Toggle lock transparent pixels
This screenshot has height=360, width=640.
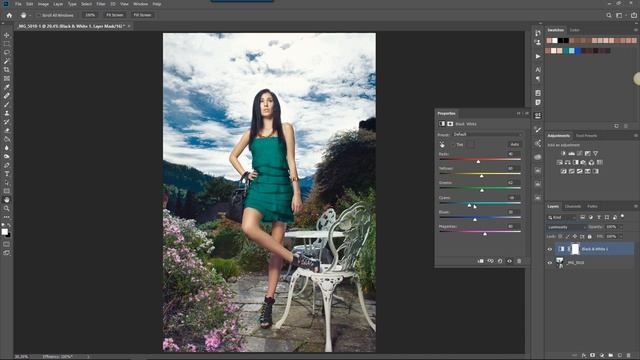pyautogui.click(x=560, y=236)
